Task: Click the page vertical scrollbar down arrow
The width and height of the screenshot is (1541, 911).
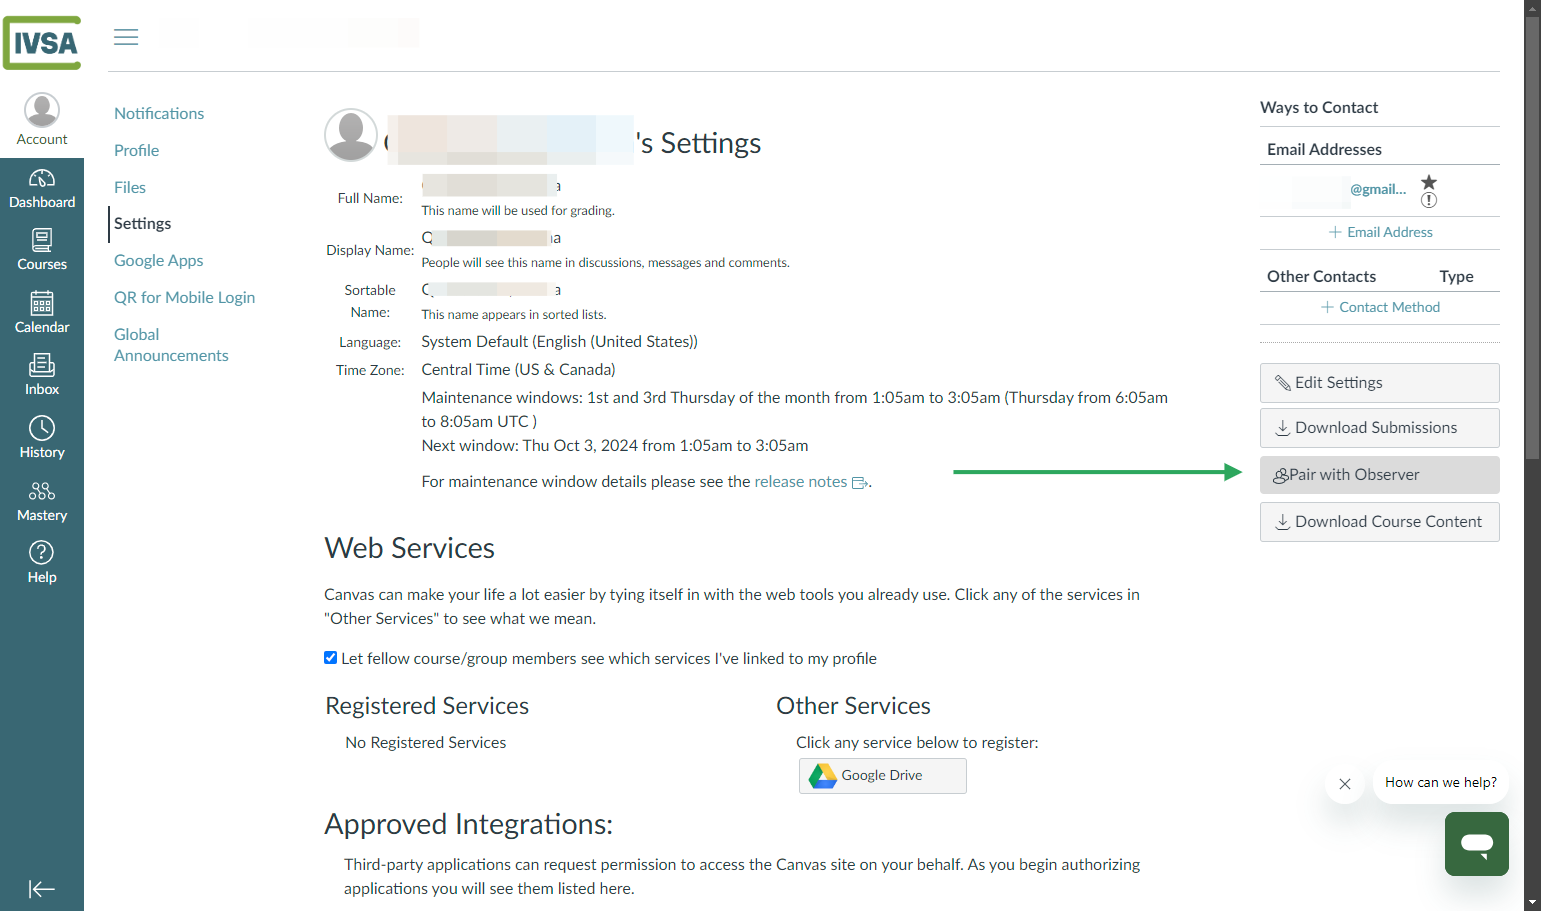Action: 1532,902
